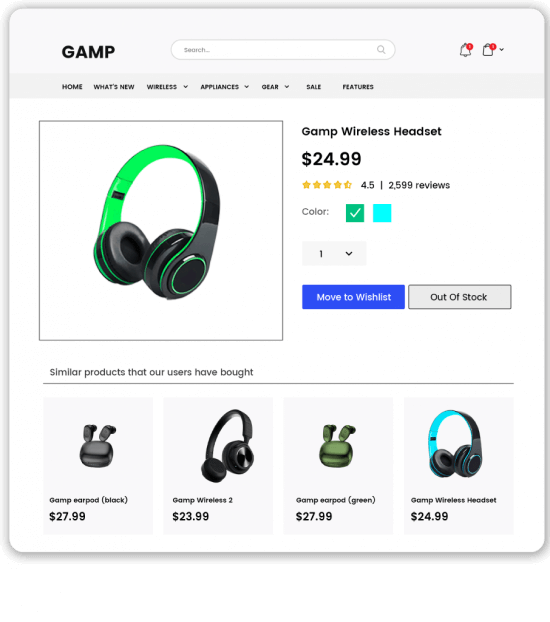Screen dimensions: 550x622
Task: Open the shopping bag cart icon
Action: coord(489,50)
